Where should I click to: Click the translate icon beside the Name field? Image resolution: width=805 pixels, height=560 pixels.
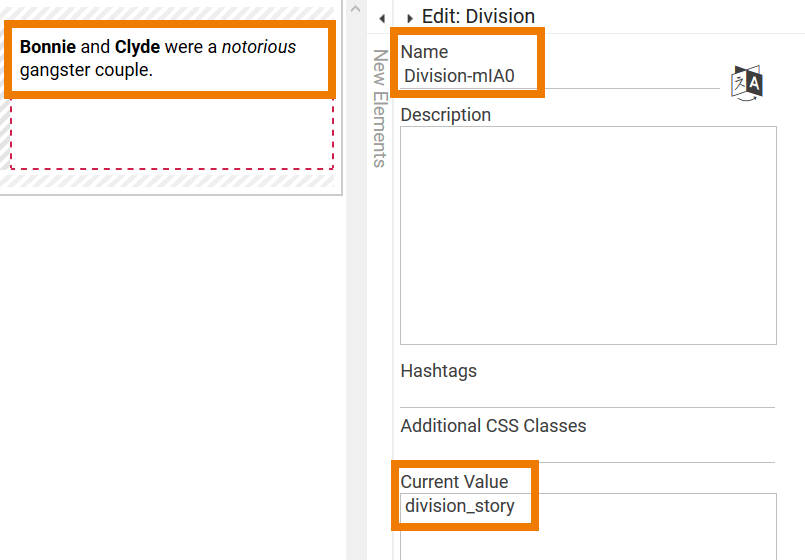tap(747, 83)
